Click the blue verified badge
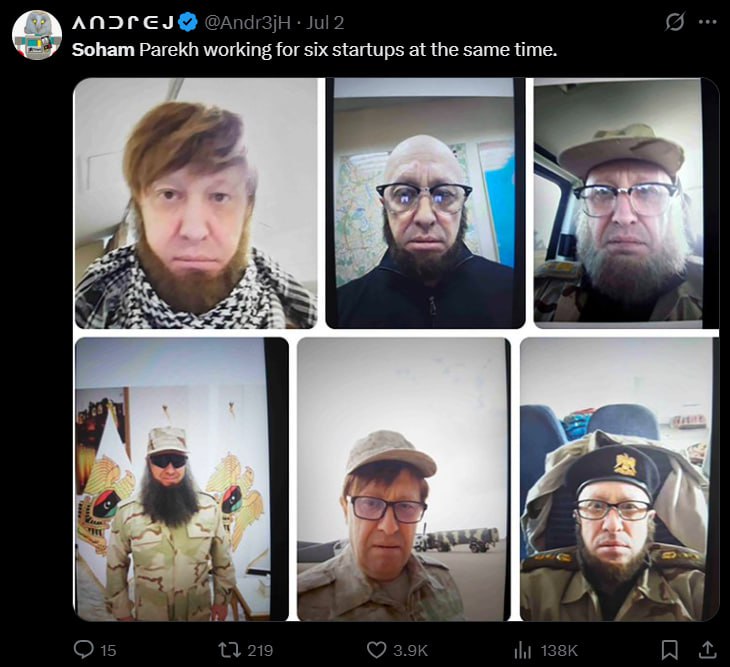 click(x=188, y=22)
